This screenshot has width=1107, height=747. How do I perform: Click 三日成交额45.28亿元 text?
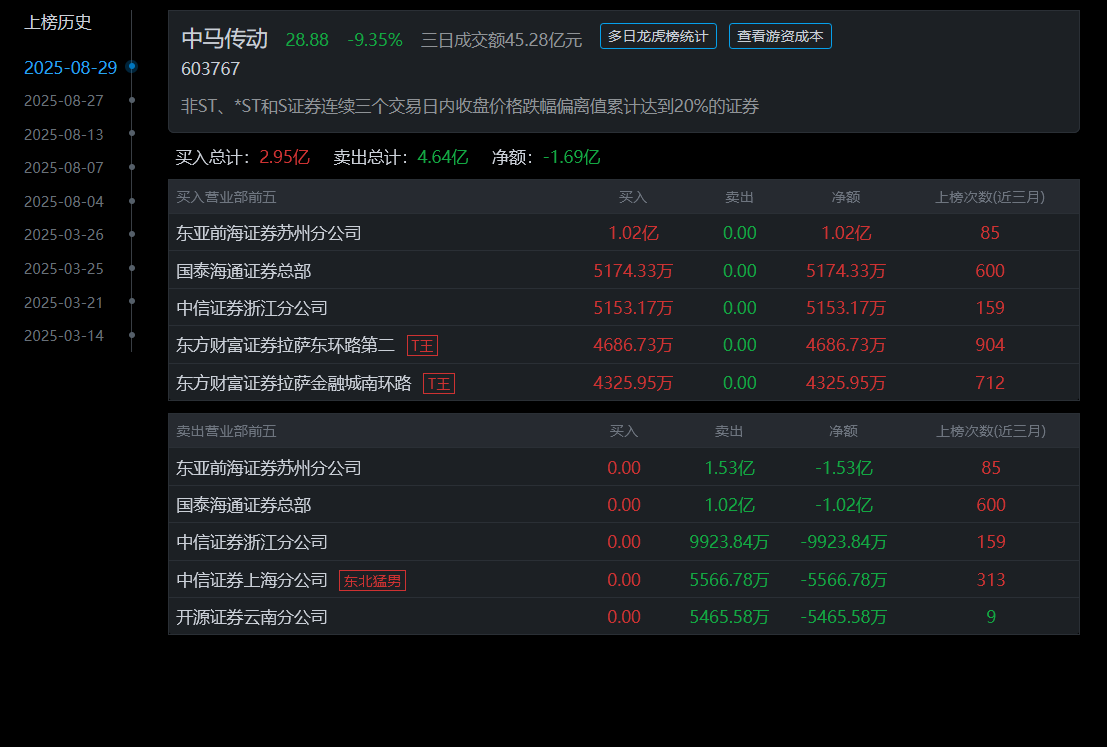pos(501,40)
